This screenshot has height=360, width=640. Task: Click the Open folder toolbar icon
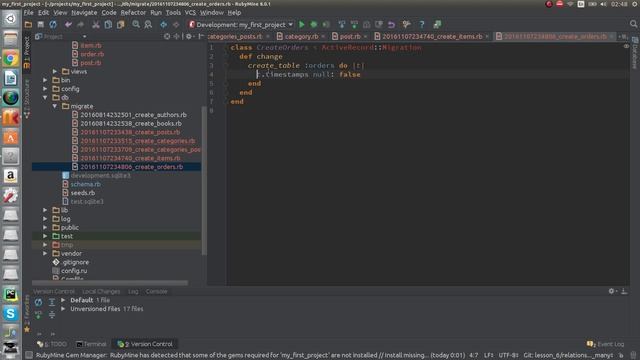pyautogui.click(x=28, y=25)
